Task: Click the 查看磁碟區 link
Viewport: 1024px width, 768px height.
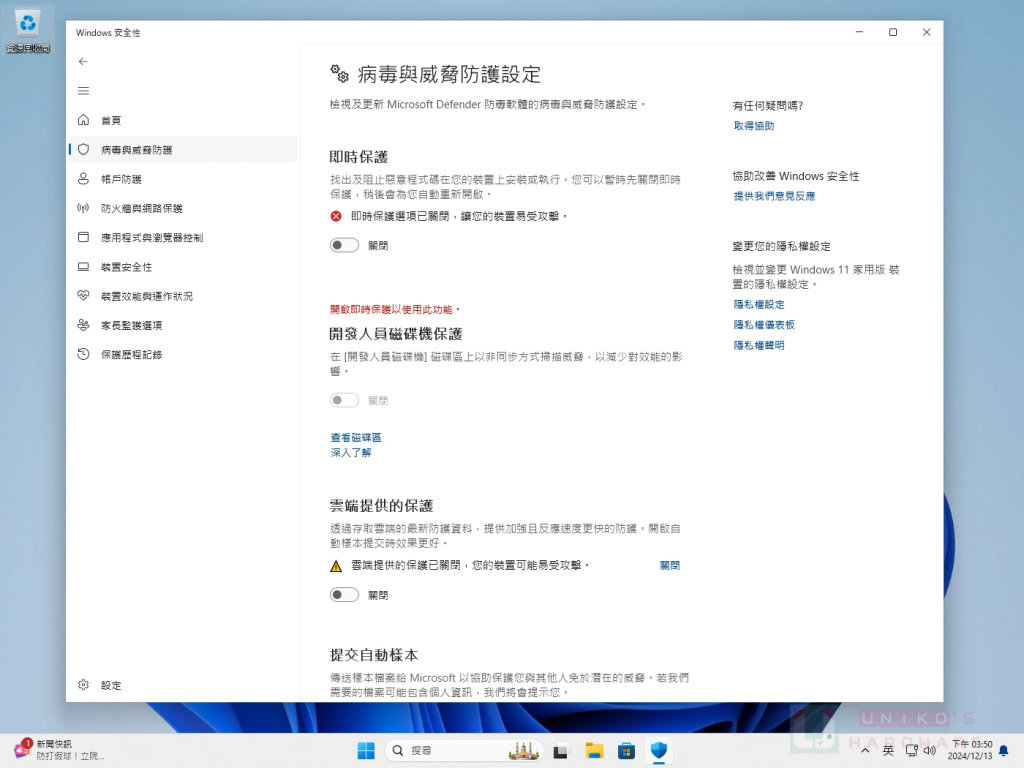Action: [x=356, y=438]
